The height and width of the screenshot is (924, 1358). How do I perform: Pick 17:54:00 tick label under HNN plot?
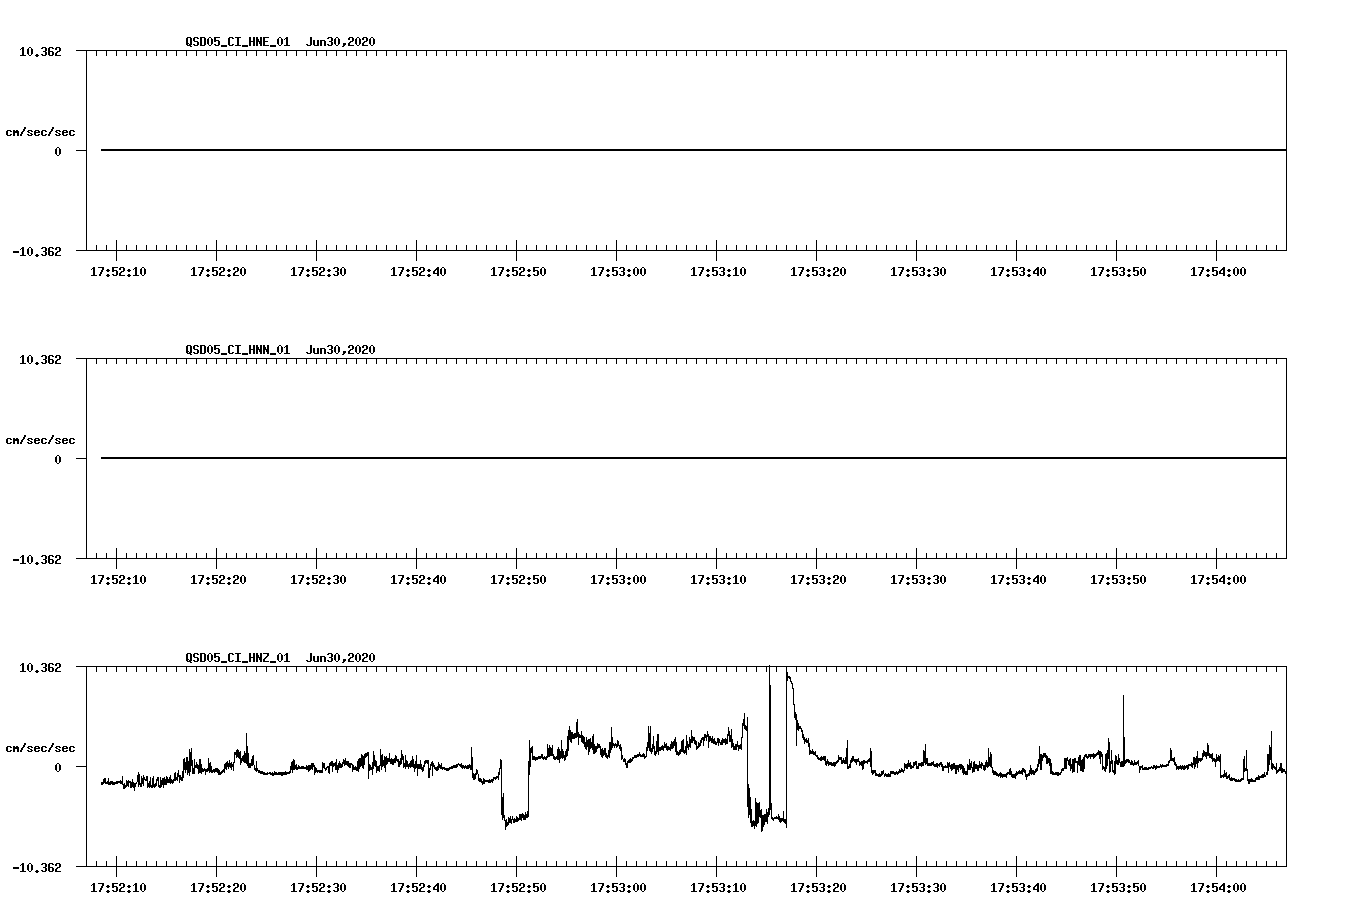1218,580
